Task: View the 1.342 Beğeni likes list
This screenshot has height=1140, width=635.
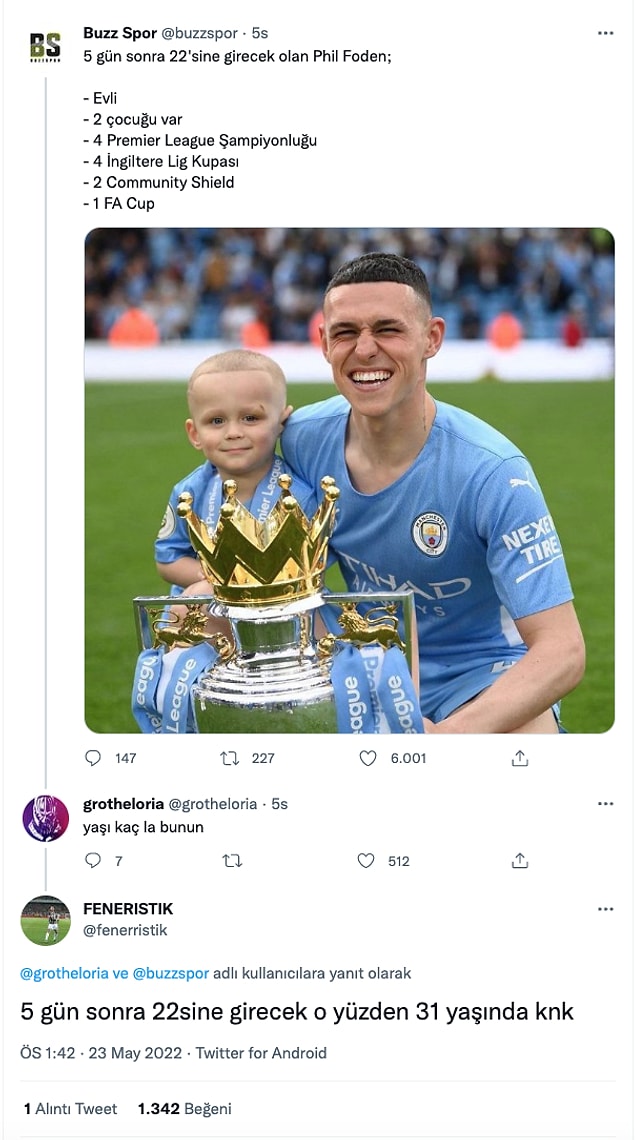Action: [x=185, y=1109]
